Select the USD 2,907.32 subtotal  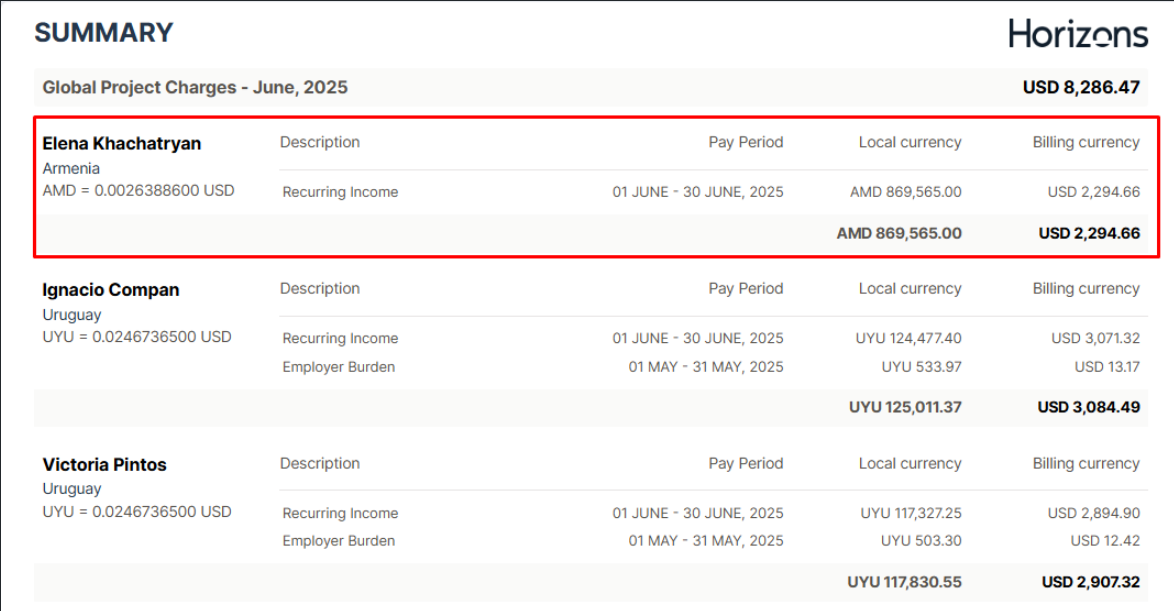coord(1090,582)
